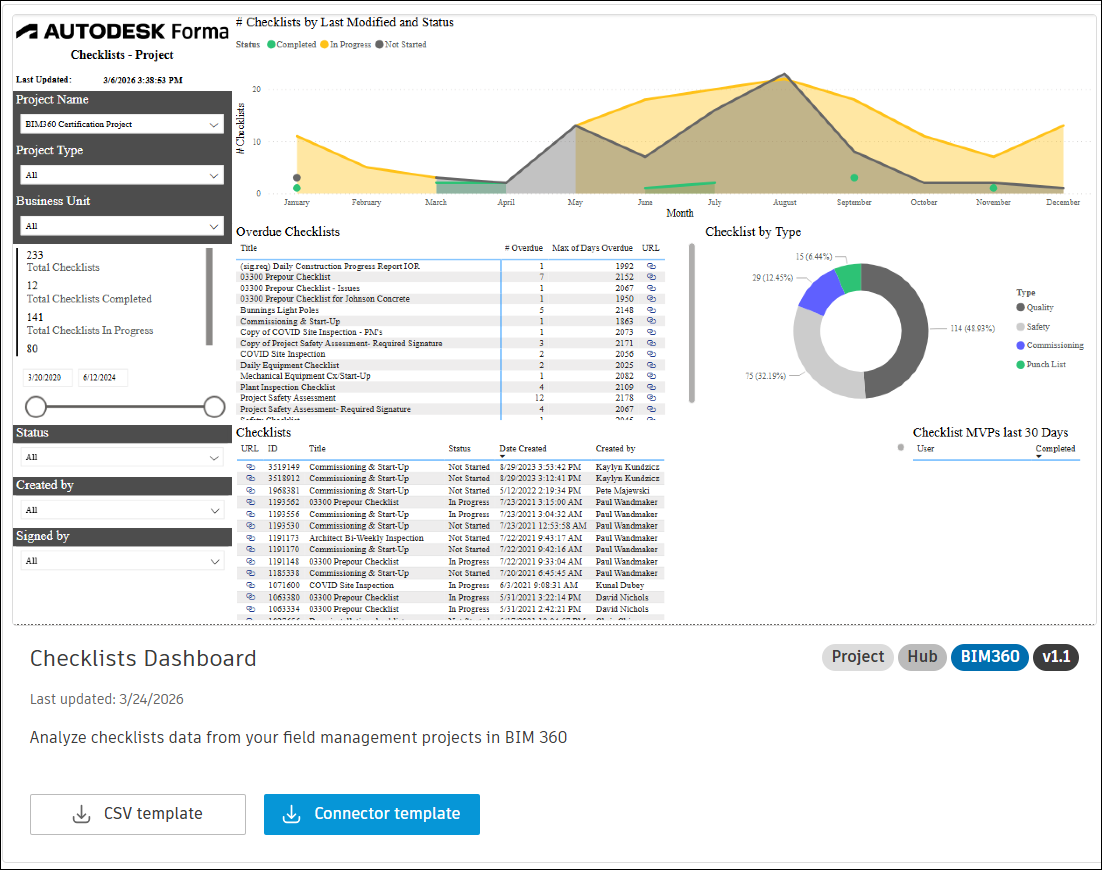Image resolution: width=1102 pixels, height=870 pixels.
Task: Open link icon for checklist ID 3519149
Action: tap(250, 467)
